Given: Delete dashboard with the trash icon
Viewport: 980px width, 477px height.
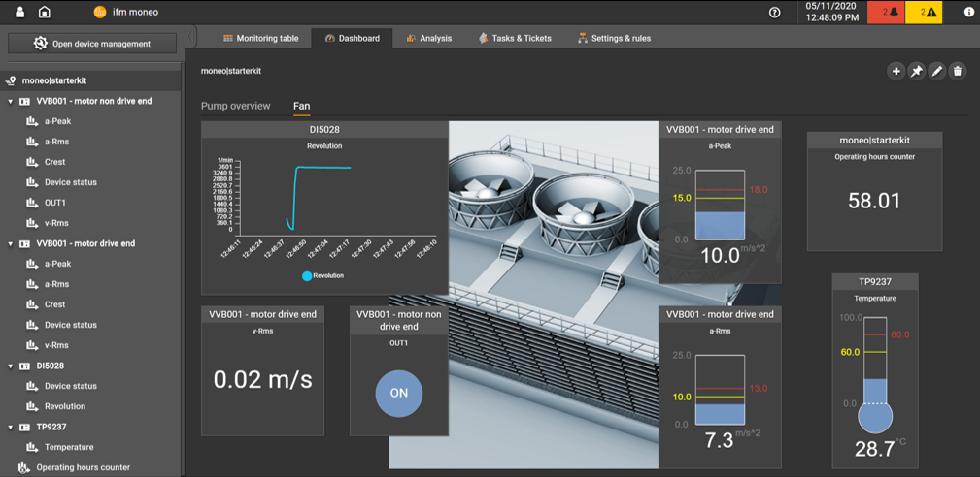Looking at the screenshot, I should pyautogui.click(x=957, y=71).
